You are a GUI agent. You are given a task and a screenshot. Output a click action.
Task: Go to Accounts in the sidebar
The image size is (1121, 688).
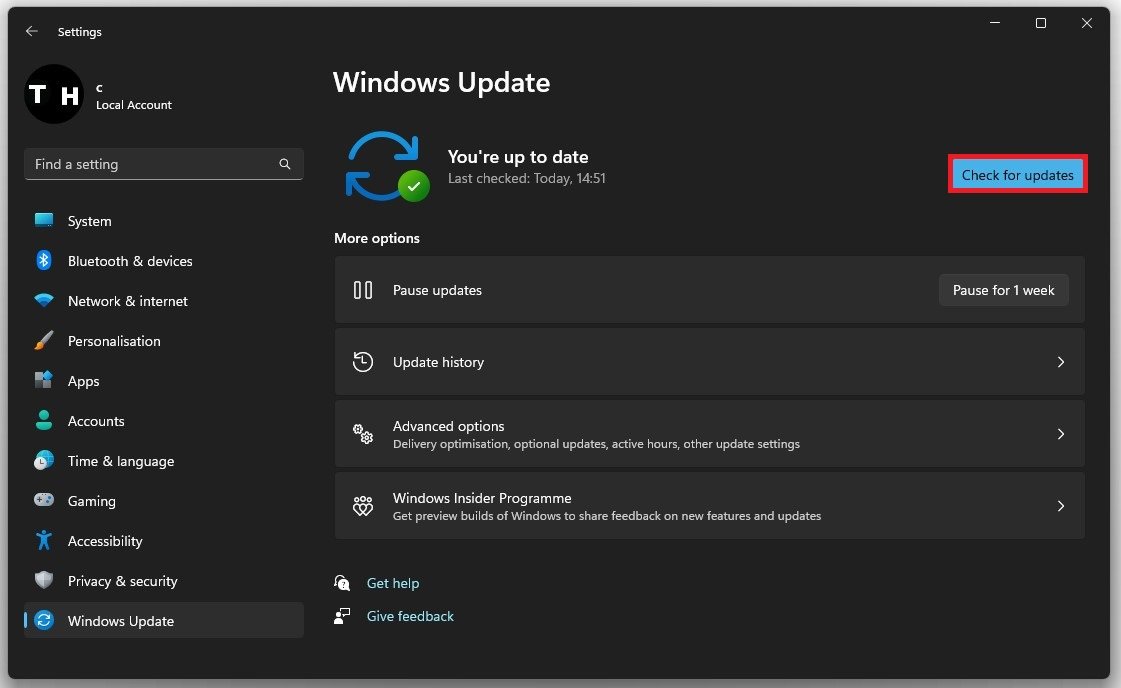point(96,421)
